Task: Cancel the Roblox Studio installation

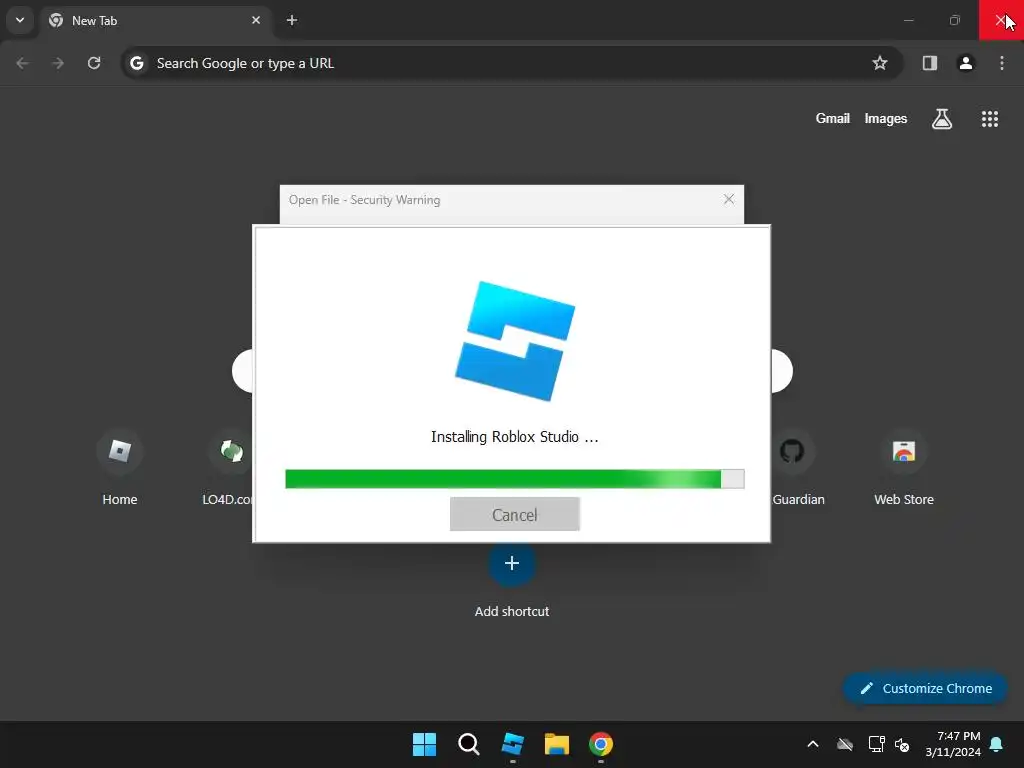Action: point(515,515)
